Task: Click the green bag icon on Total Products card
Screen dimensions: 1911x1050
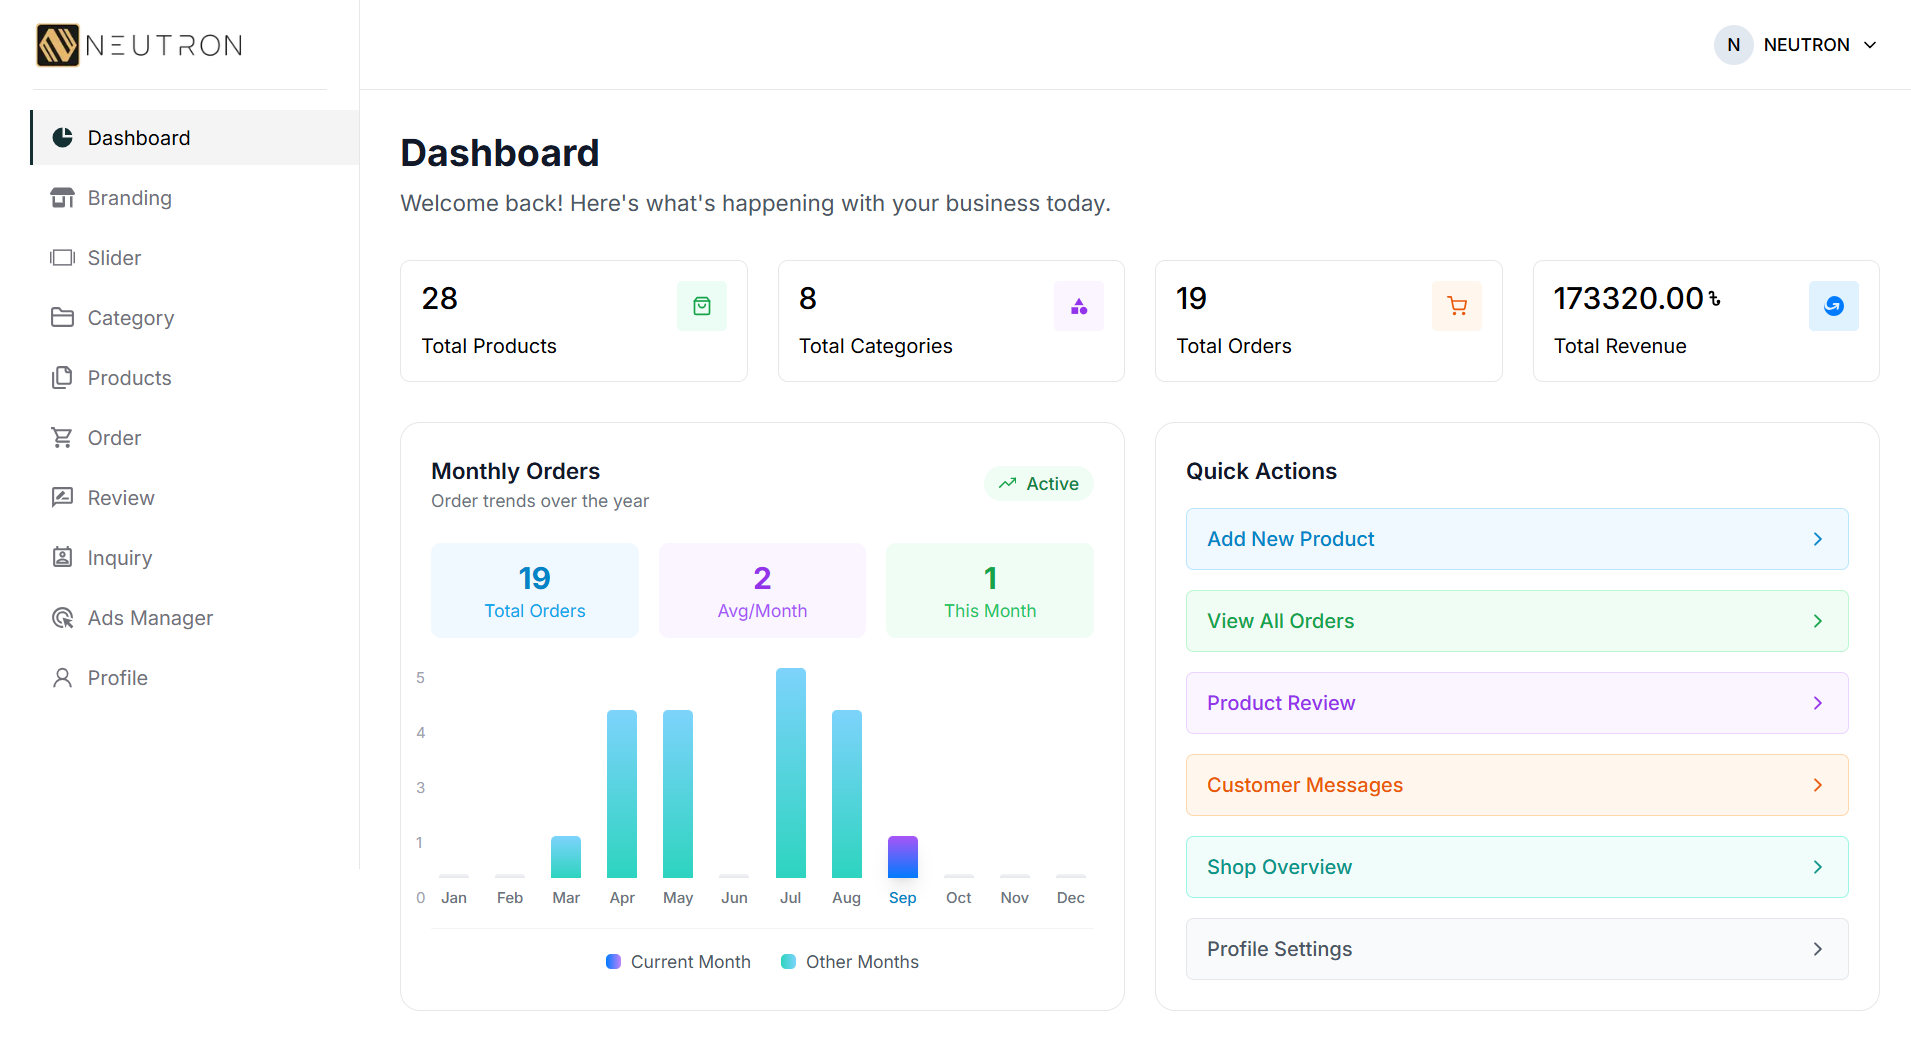Action: pyautogui.click(x=701, y=306)
